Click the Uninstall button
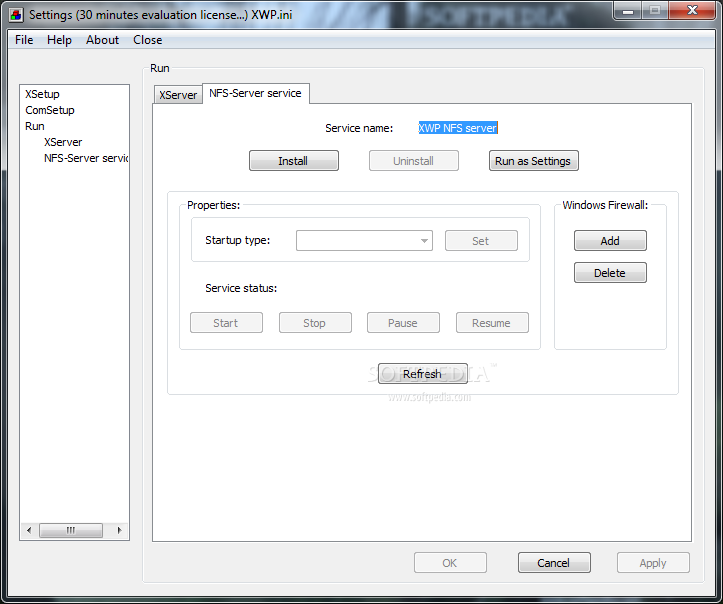This screenshot has width=723, height=604. pyautogui.click(x=414, y=160)
